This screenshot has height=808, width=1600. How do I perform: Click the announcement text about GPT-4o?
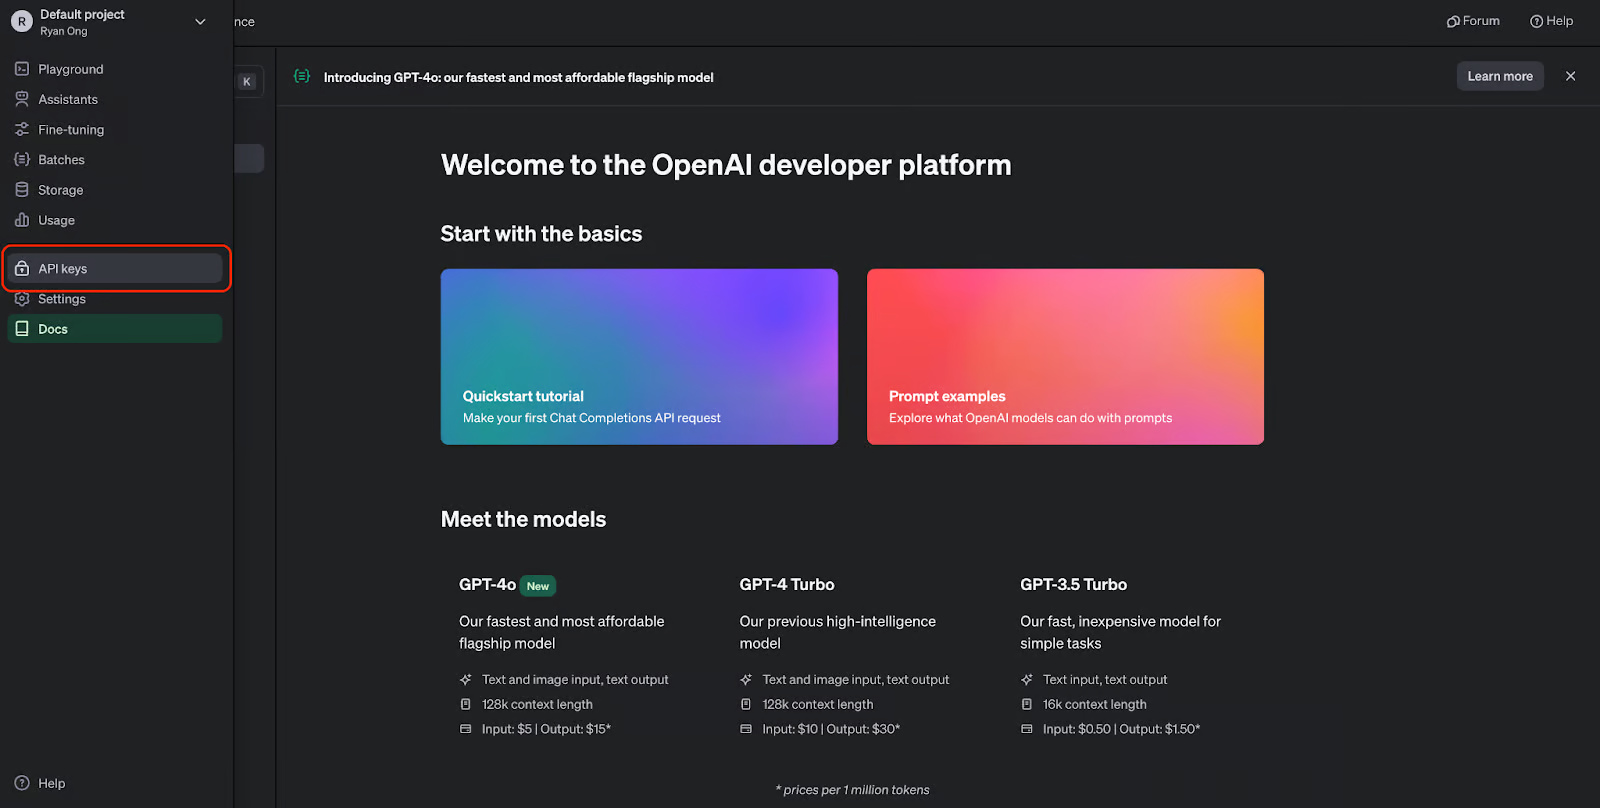[518, 77]
